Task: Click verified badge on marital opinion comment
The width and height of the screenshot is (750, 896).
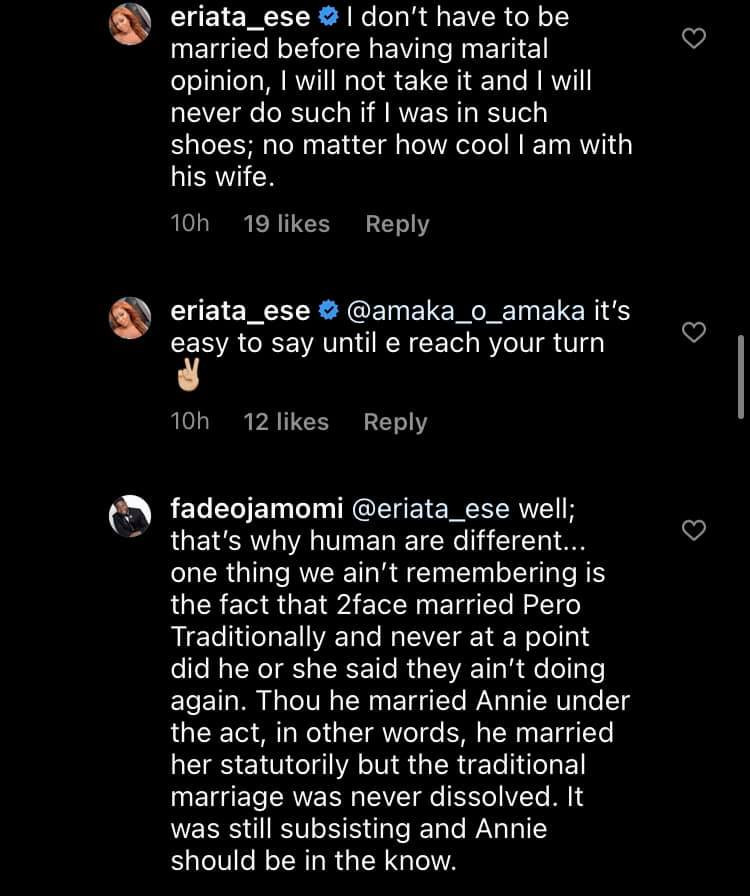Action: [329, 19]
